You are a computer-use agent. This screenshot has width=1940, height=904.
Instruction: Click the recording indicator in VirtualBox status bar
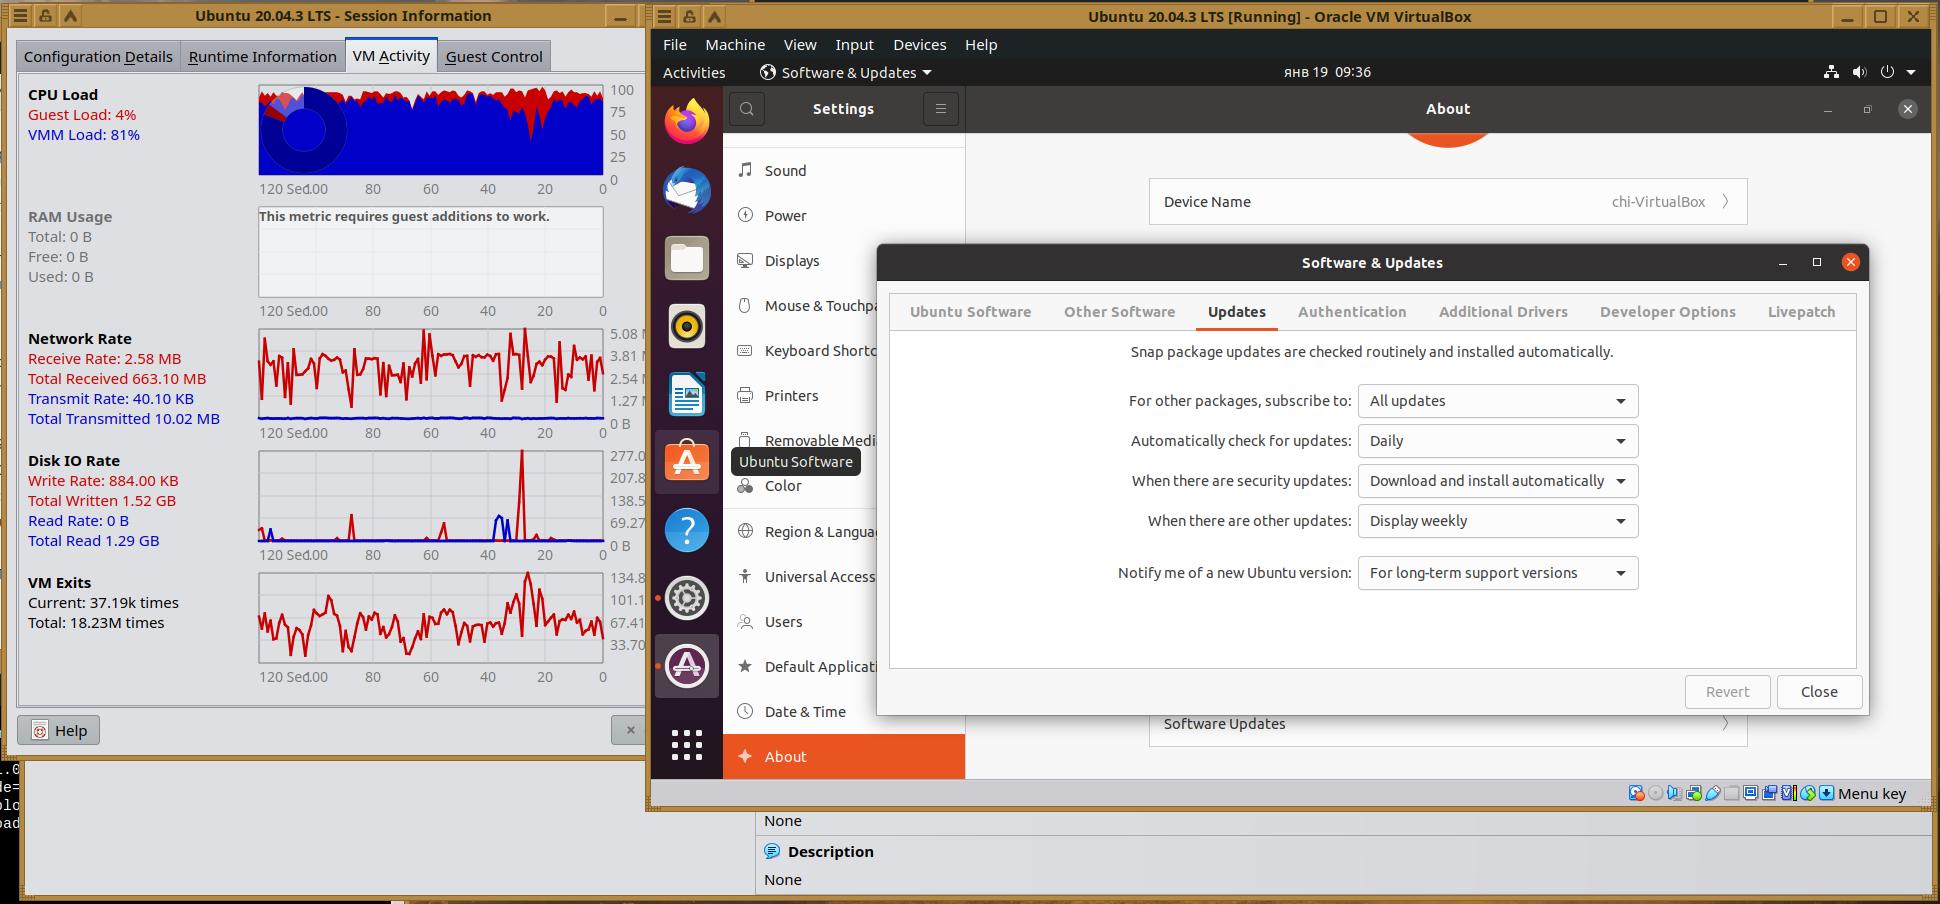point(1770,793)
